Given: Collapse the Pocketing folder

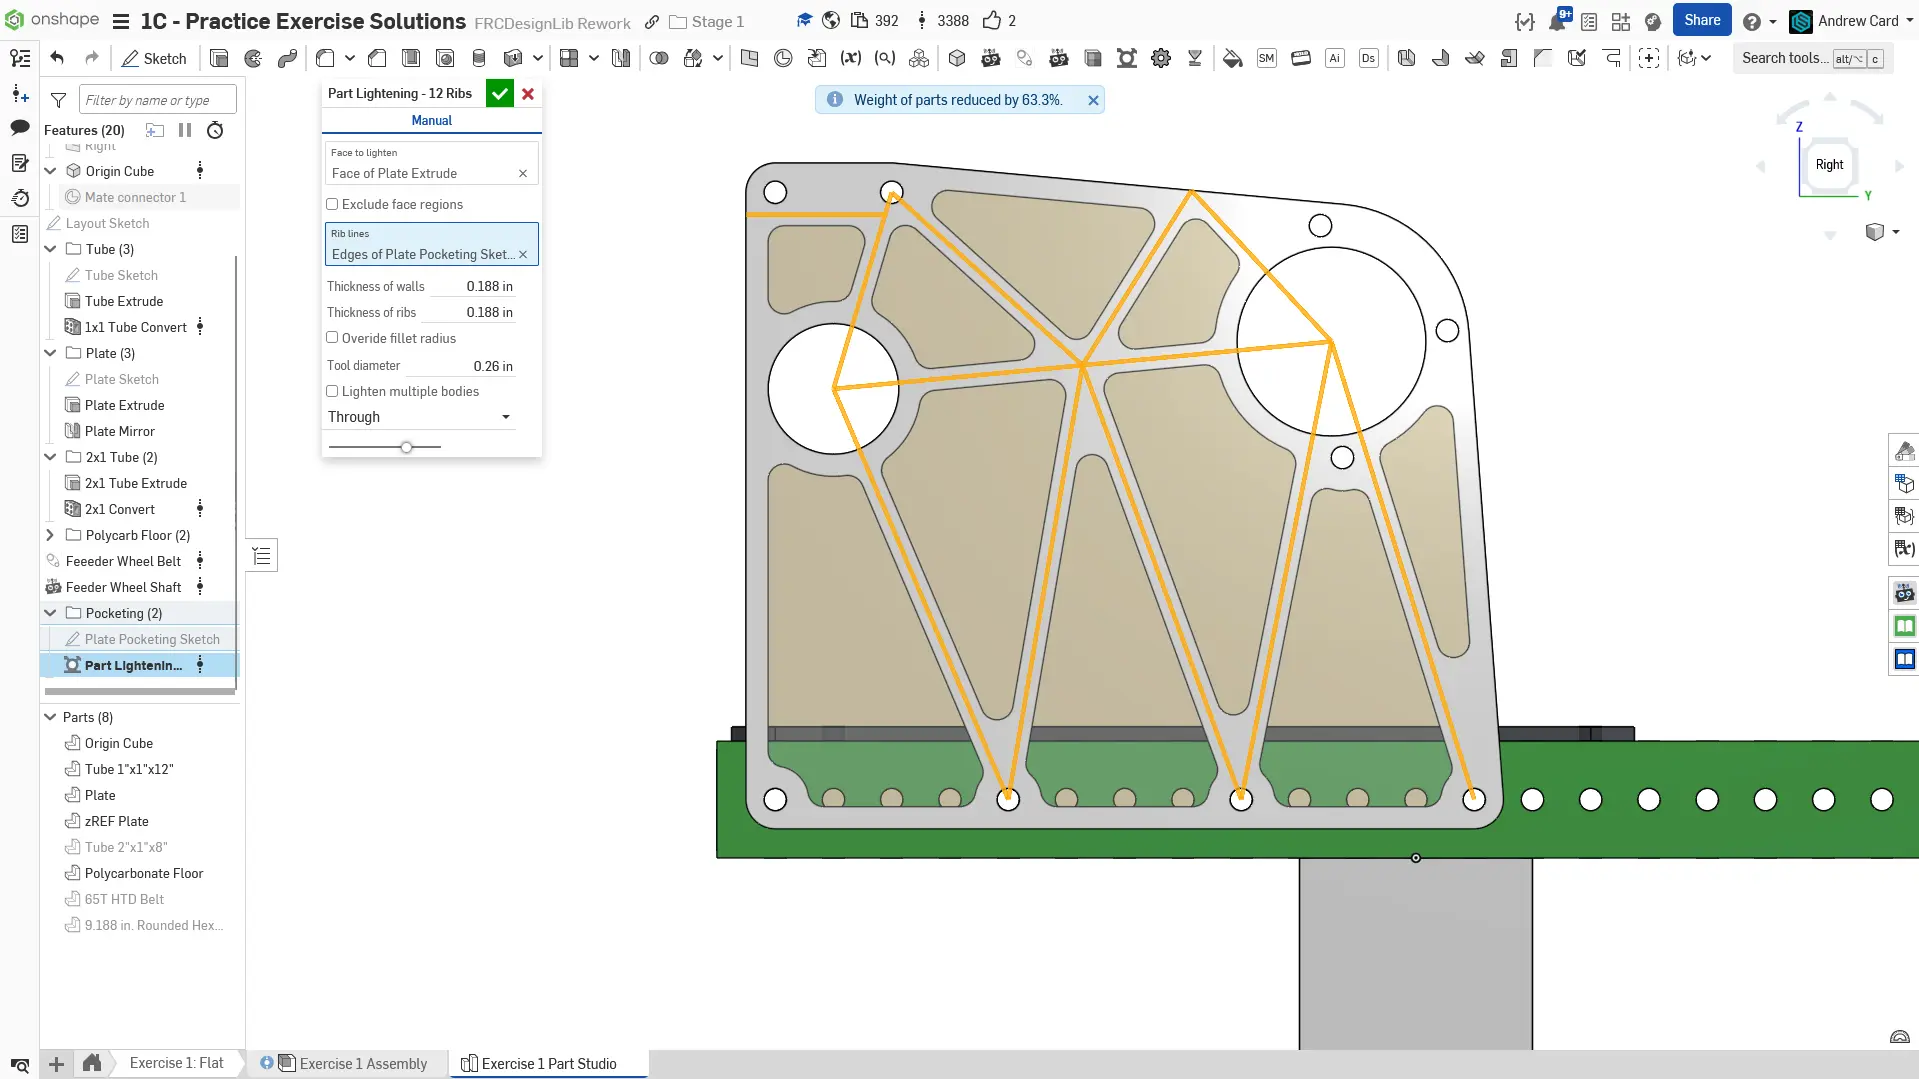Looking at the screenshot, I should 50,613.
